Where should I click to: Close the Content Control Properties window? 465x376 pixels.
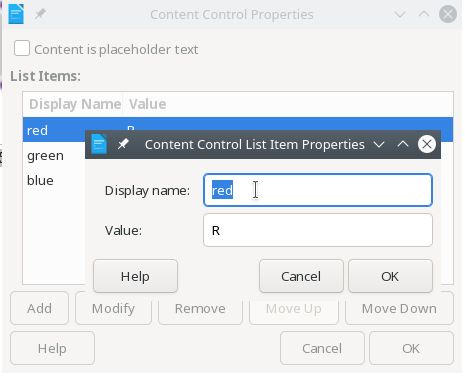click(448, 14)
